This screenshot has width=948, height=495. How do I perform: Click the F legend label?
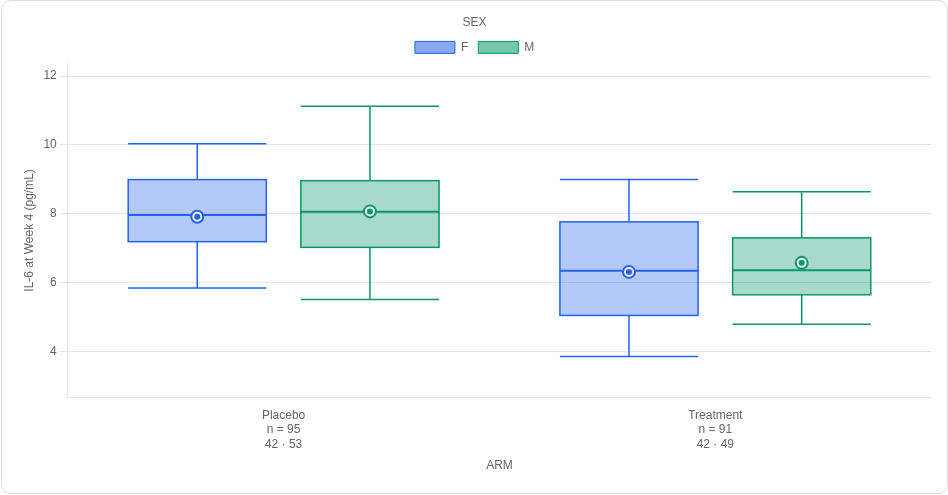464,47
